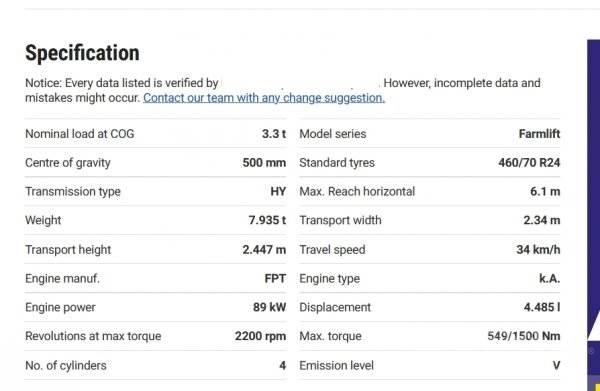Viewport: 600px width, 391px height.
Task: Select the 3.3 t nominal load value
Action: point(274,134)
